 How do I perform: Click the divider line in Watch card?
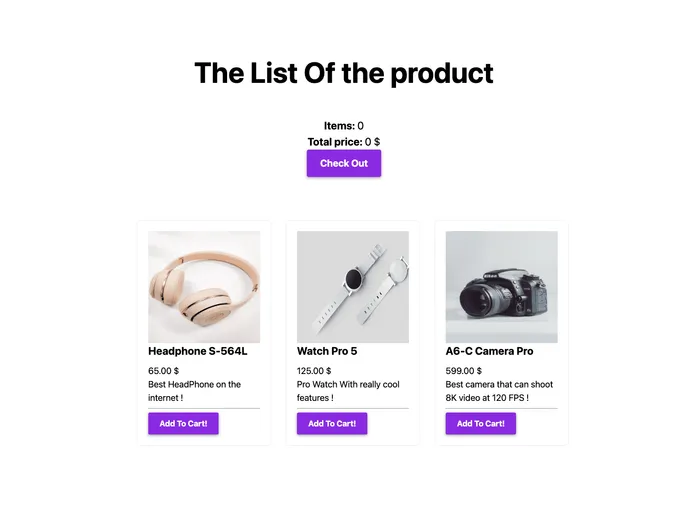353,408
